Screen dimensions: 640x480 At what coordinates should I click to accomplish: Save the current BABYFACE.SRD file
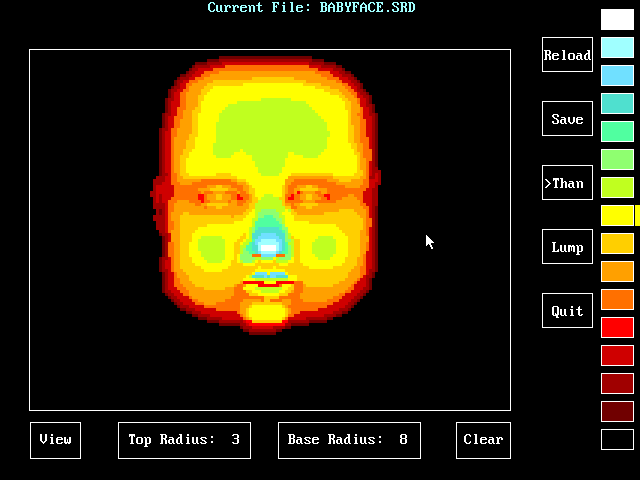click(x=567, y=119)
